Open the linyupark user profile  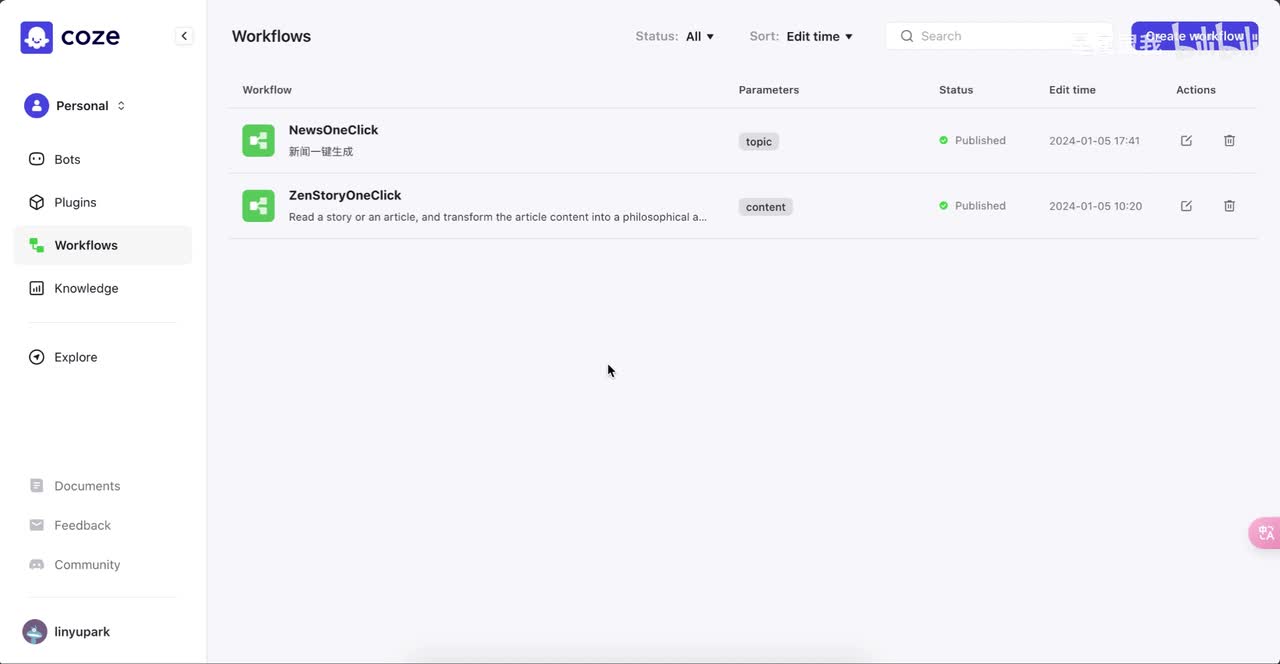81,632
